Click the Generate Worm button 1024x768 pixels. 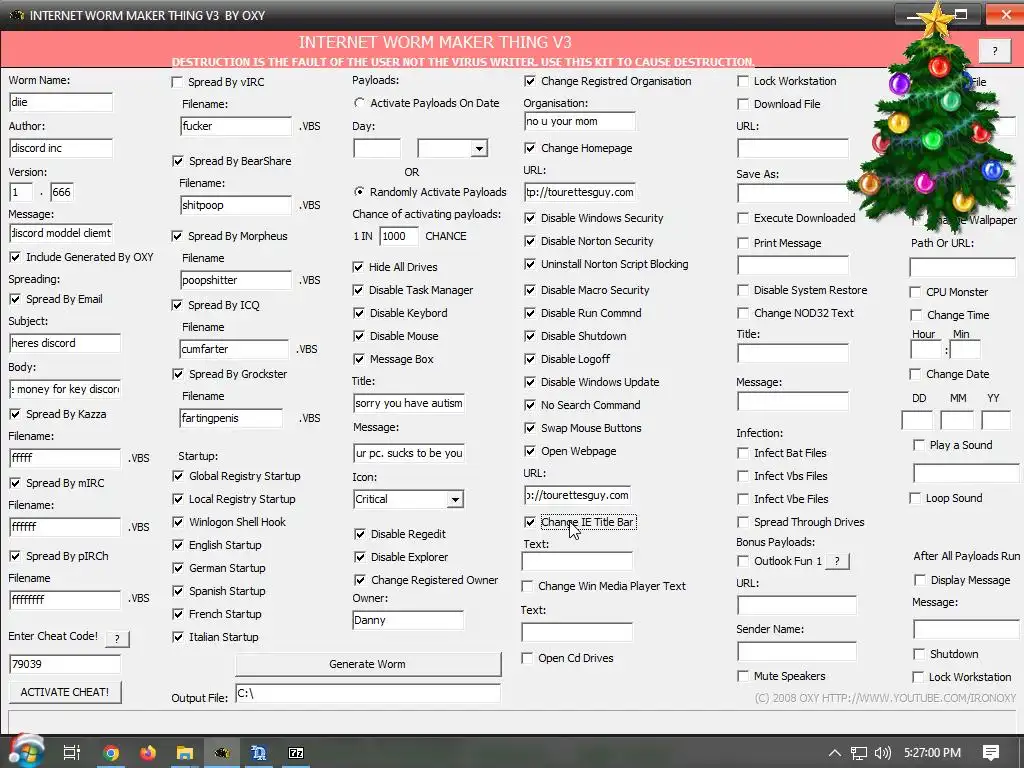tap(368, 664)
